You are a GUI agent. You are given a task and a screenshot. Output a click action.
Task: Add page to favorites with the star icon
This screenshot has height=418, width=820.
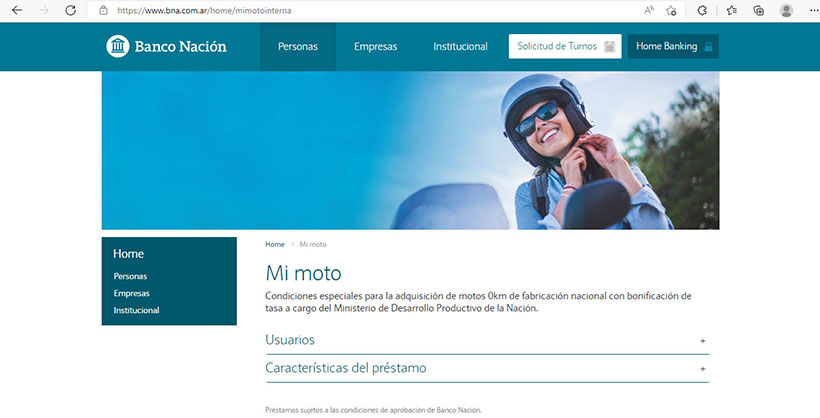click(671, 10)
